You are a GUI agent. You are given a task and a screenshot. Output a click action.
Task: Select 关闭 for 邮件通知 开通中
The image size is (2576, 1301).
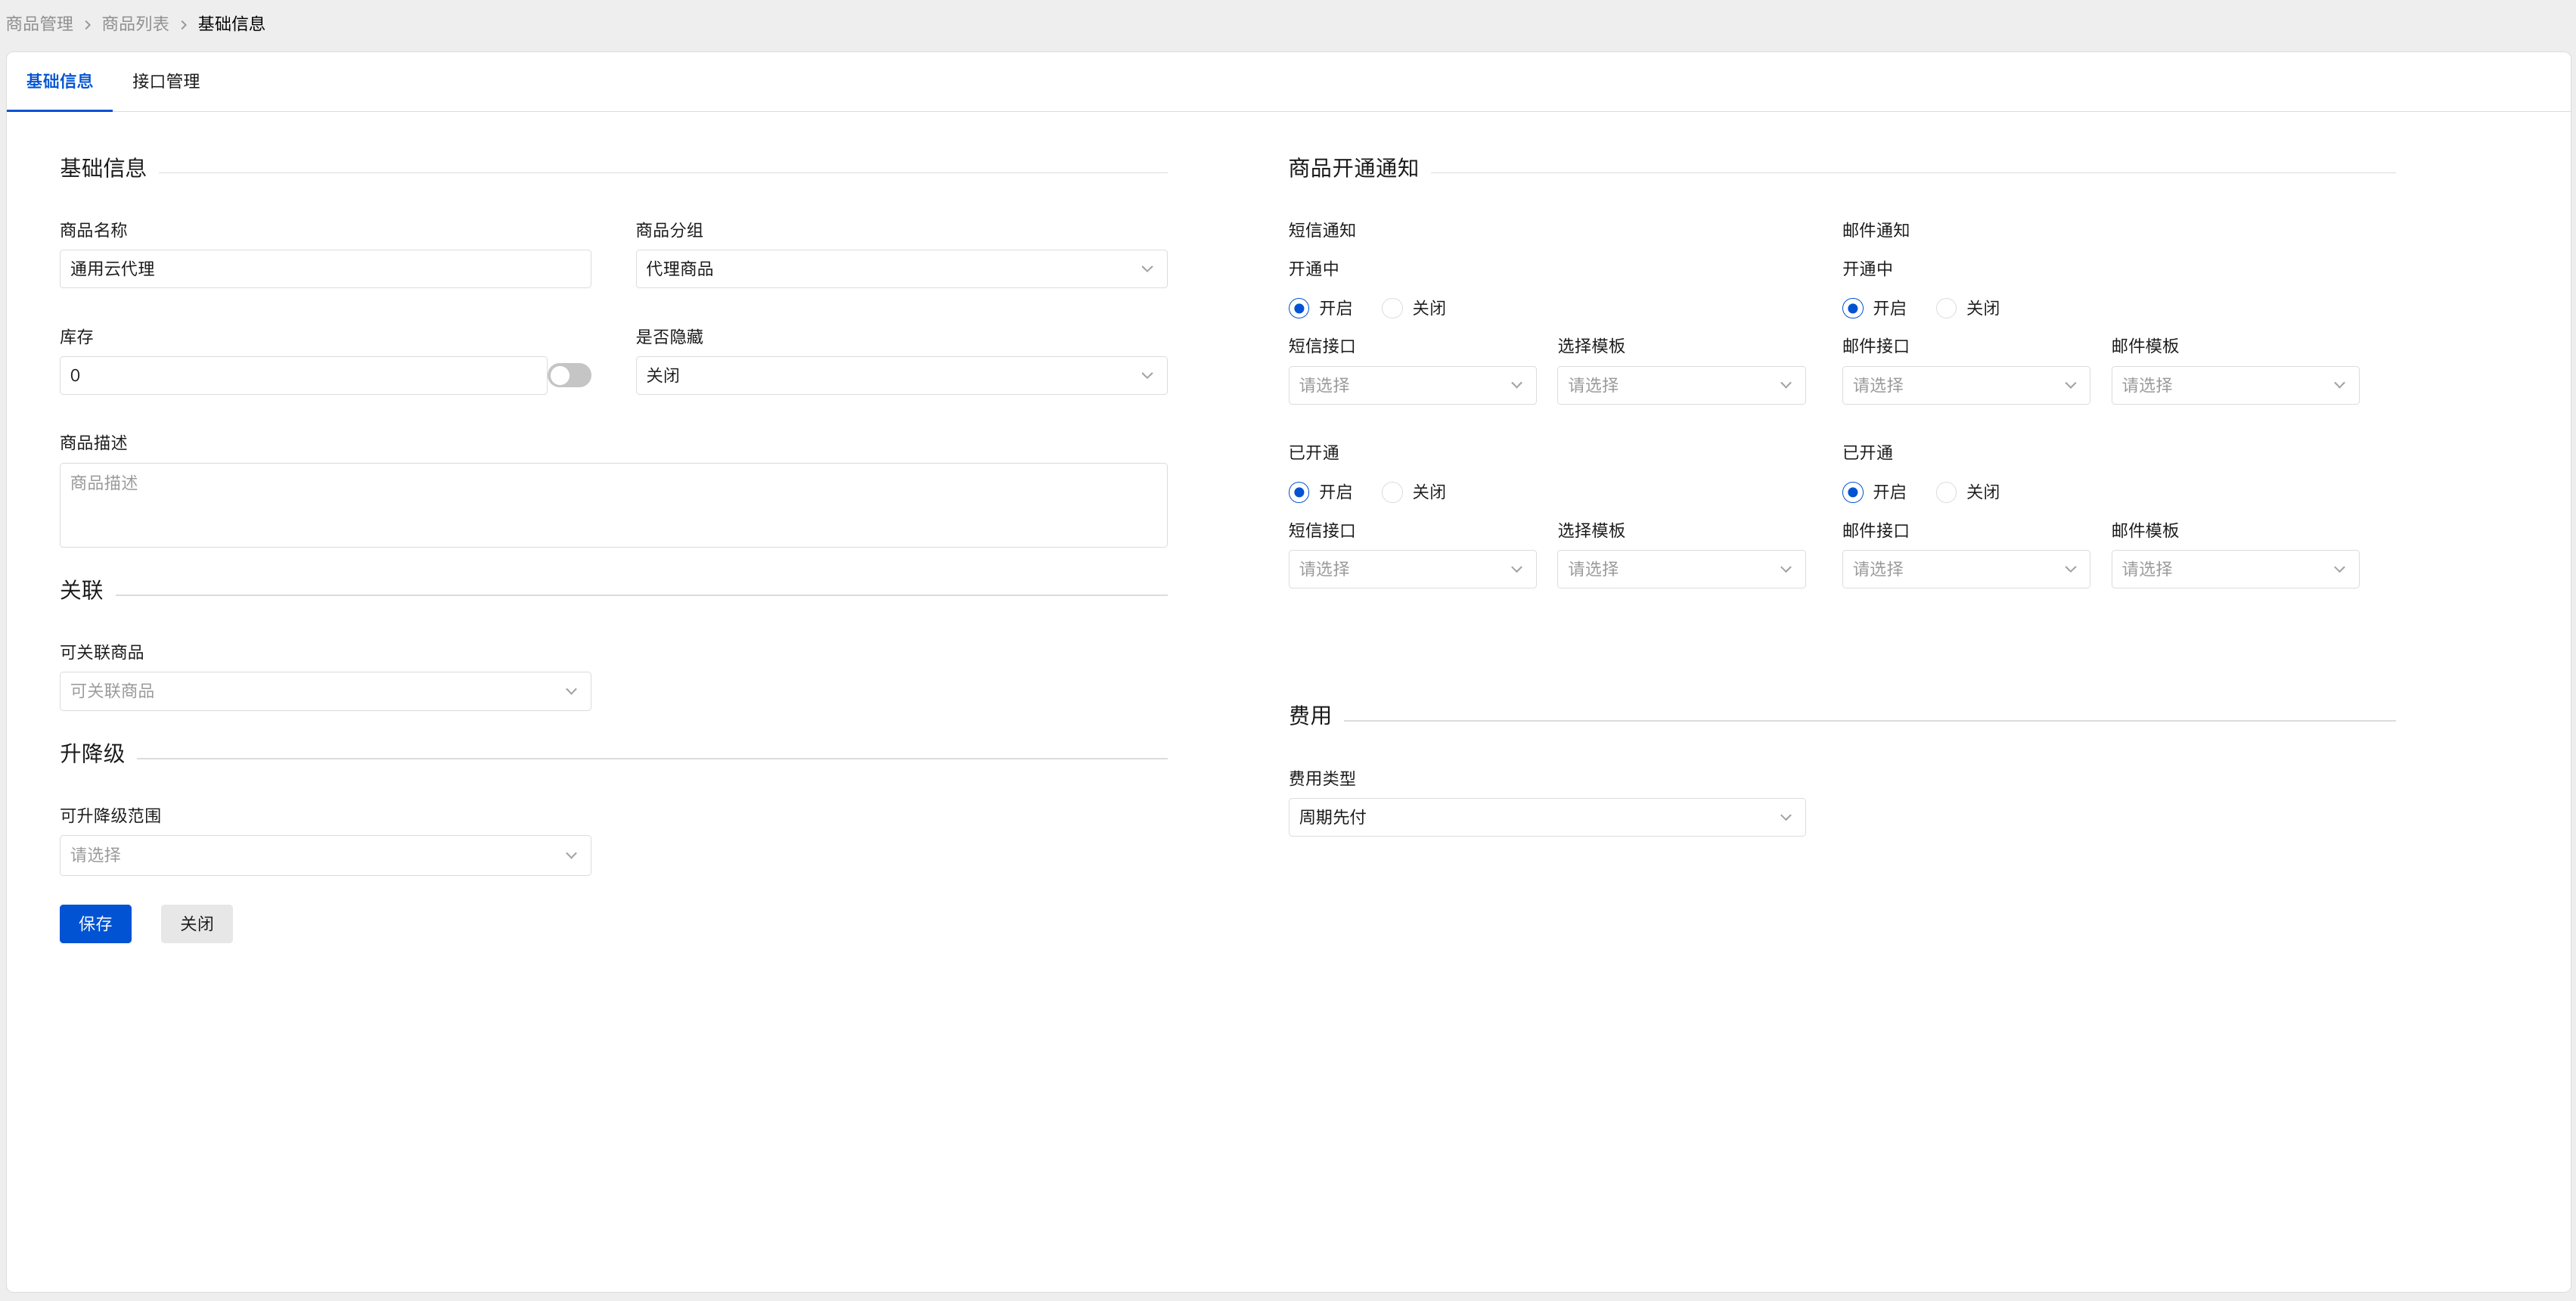pyautogui.click(x=1968, y=308)
